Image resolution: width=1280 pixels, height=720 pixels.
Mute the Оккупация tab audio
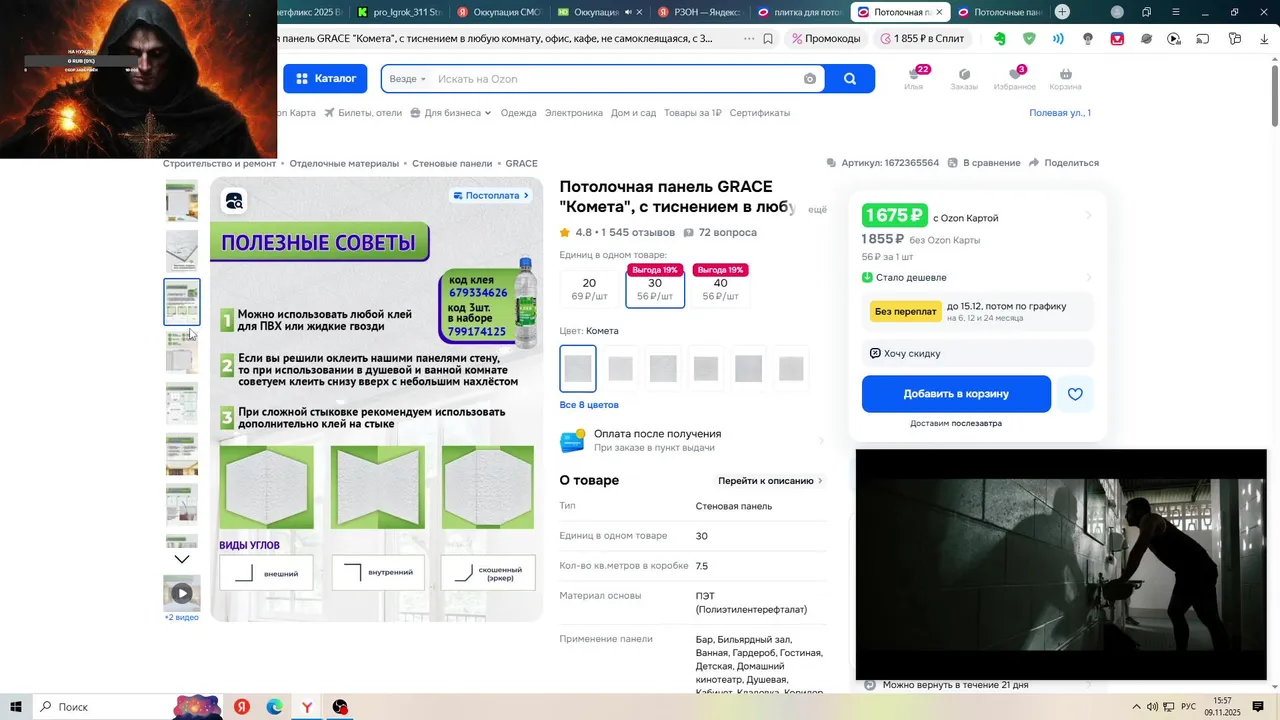click(x=628, y=12)
